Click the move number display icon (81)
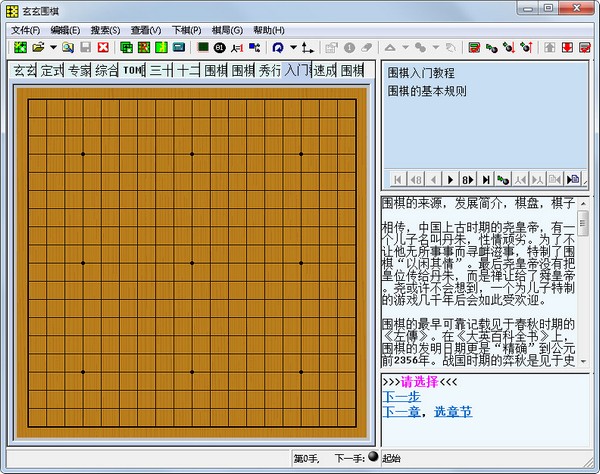This screenshot has height=474, width=600. tap(220, 47)
